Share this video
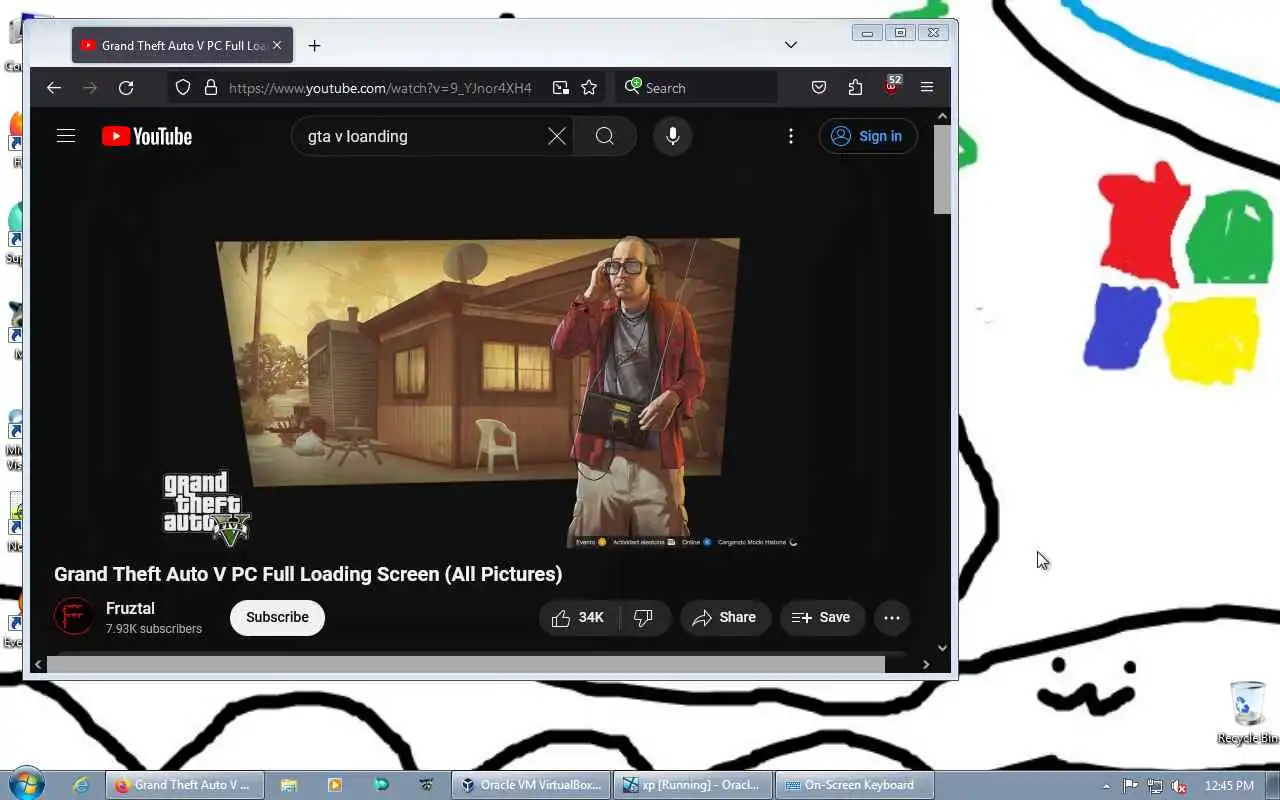The image size is (1280, 800). coord(725,617)
